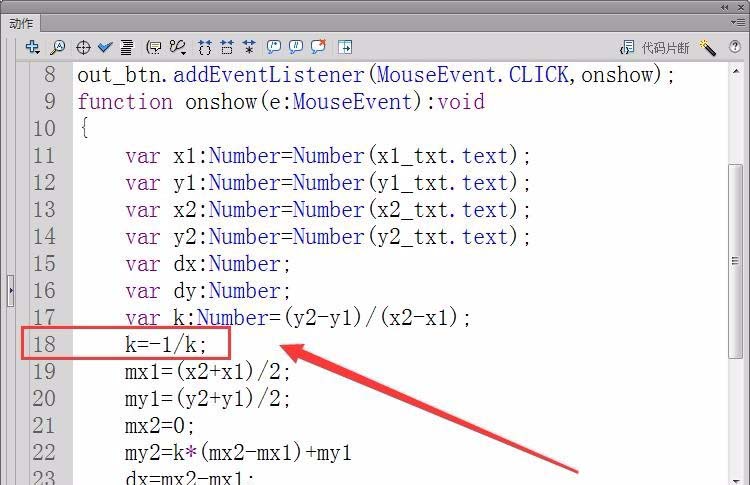Open the Actions panel options menu
750x485 pixels.
tap(739, 22)
